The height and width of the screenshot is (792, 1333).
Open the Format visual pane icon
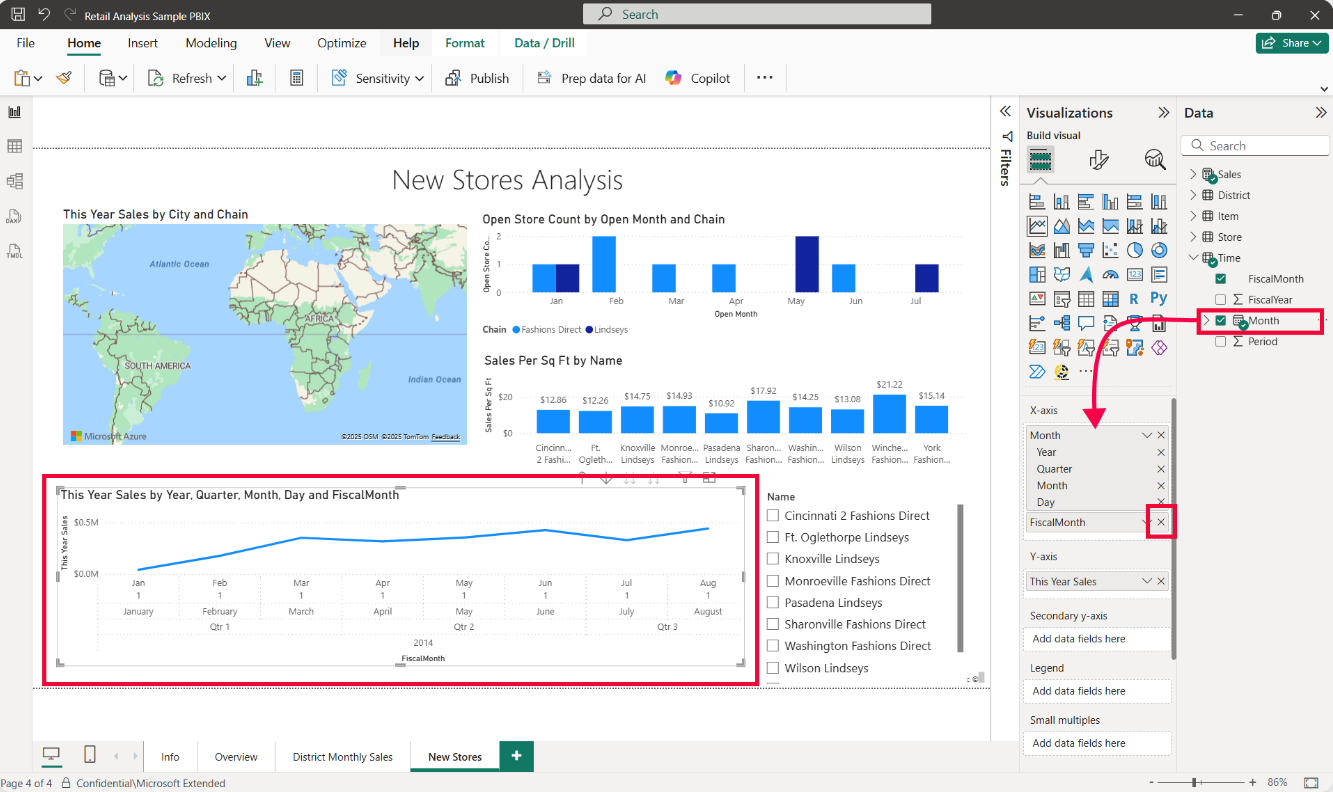tap(1098, 160)
